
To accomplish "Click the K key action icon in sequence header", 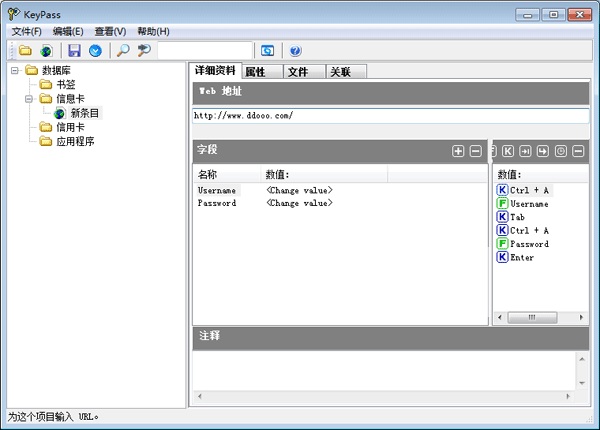I will (x=508, y=151).
